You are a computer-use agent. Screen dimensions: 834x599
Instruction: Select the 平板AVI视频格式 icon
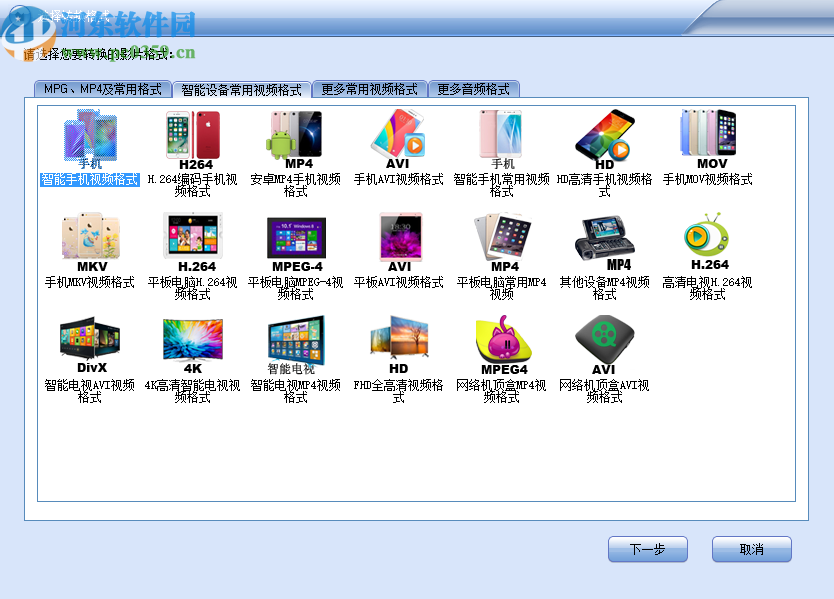399,242
